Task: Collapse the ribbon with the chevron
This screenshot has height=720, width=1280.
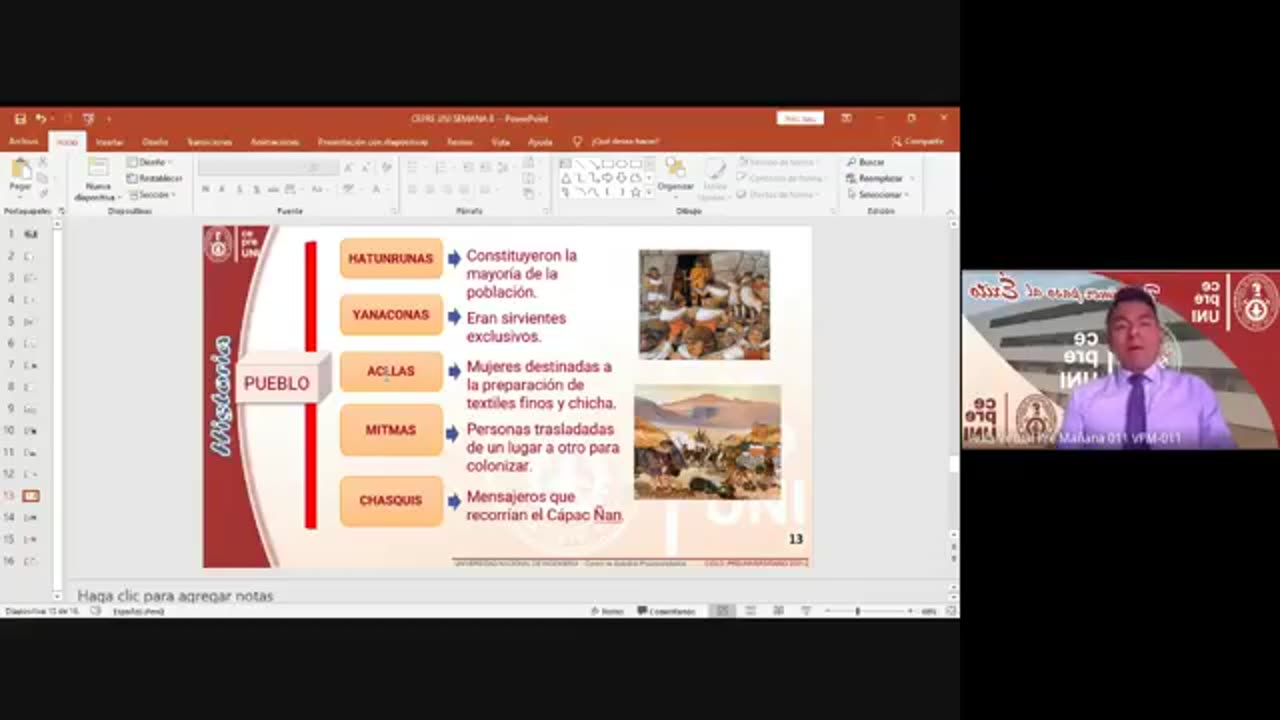Action: pyautogui.click(x=950, y=211)
